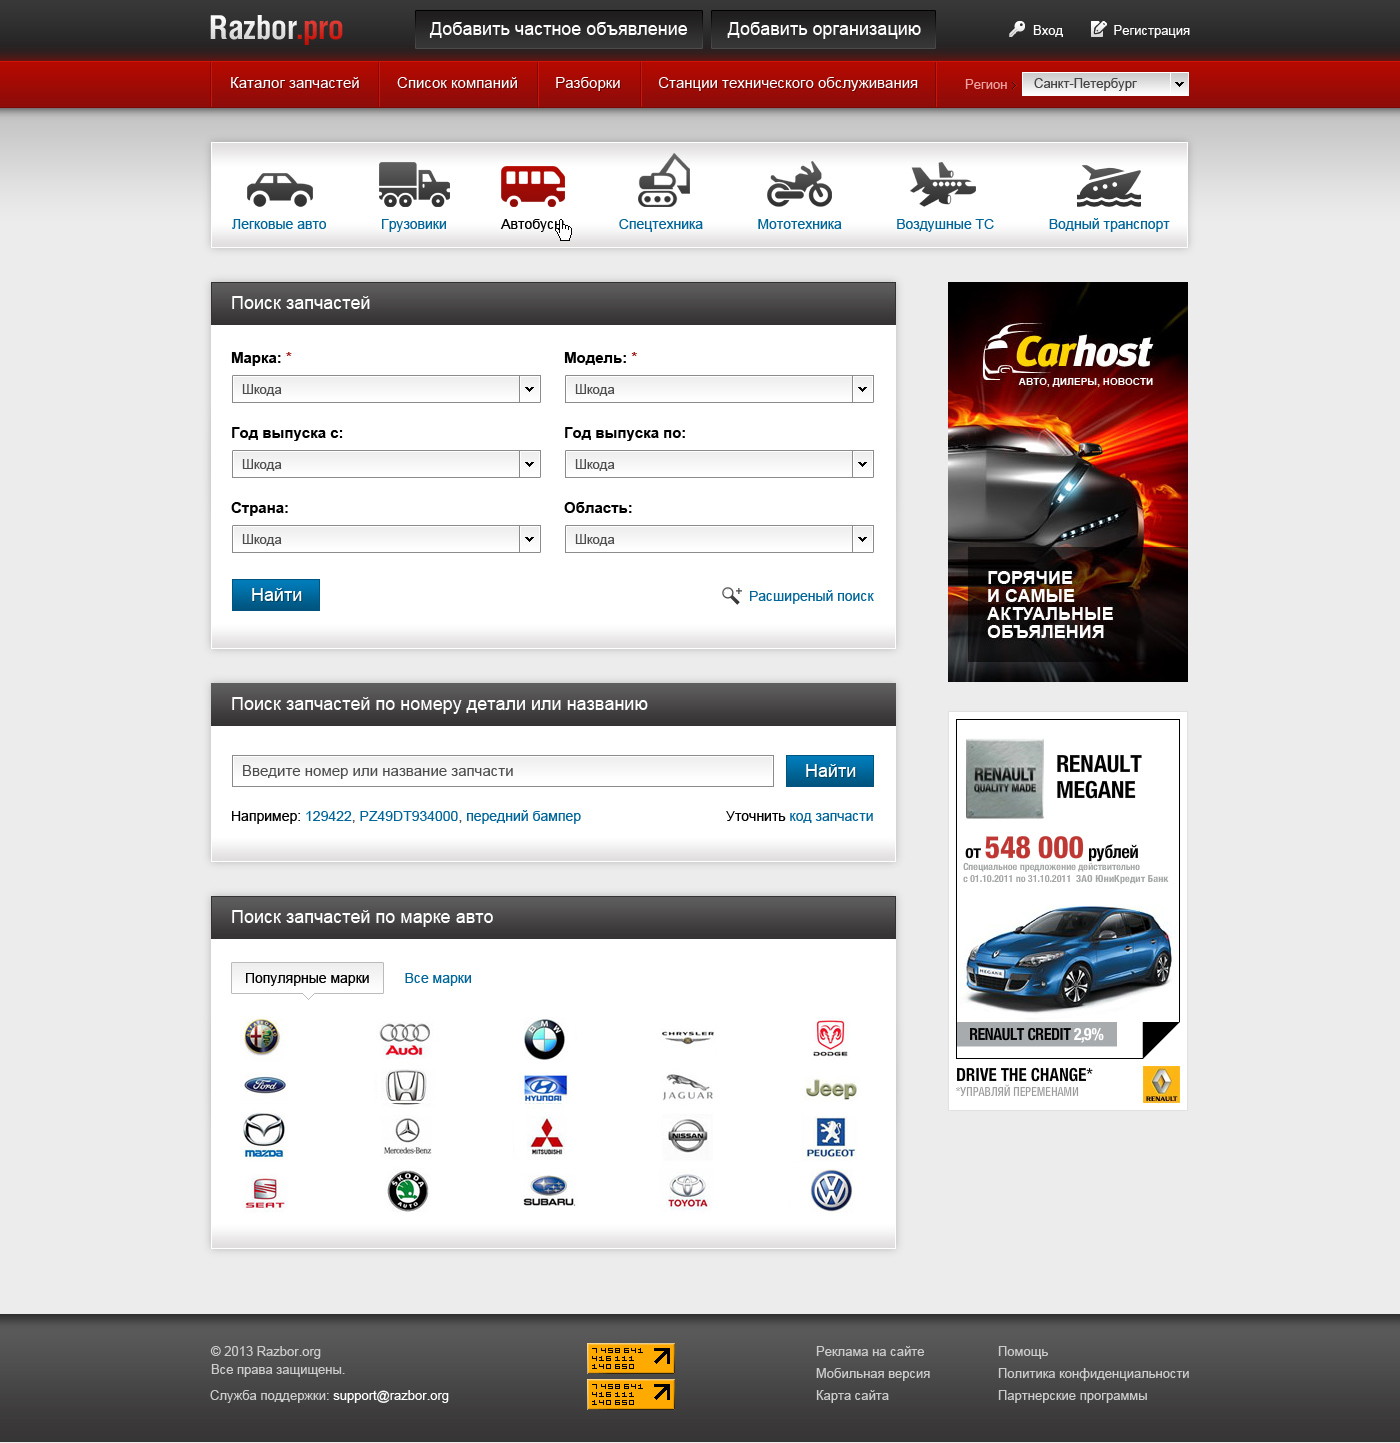This screenshot has height=1443, width=1400.
Task: Open the Carhost advertising banner
Action: pyautogui.click(x=1068, y=482)
